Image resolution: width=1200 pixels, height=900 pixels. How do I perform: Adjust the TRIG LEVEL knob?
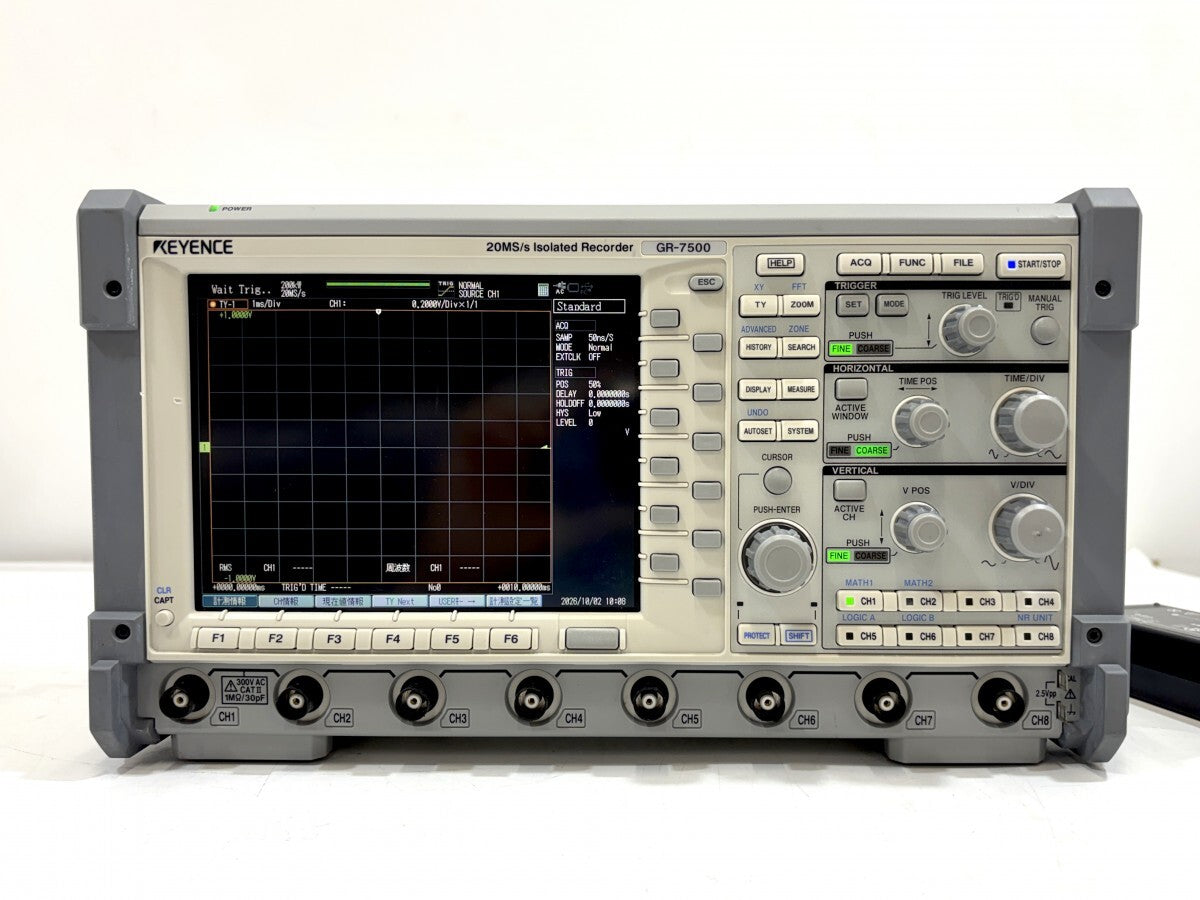(x=967, y=329)
